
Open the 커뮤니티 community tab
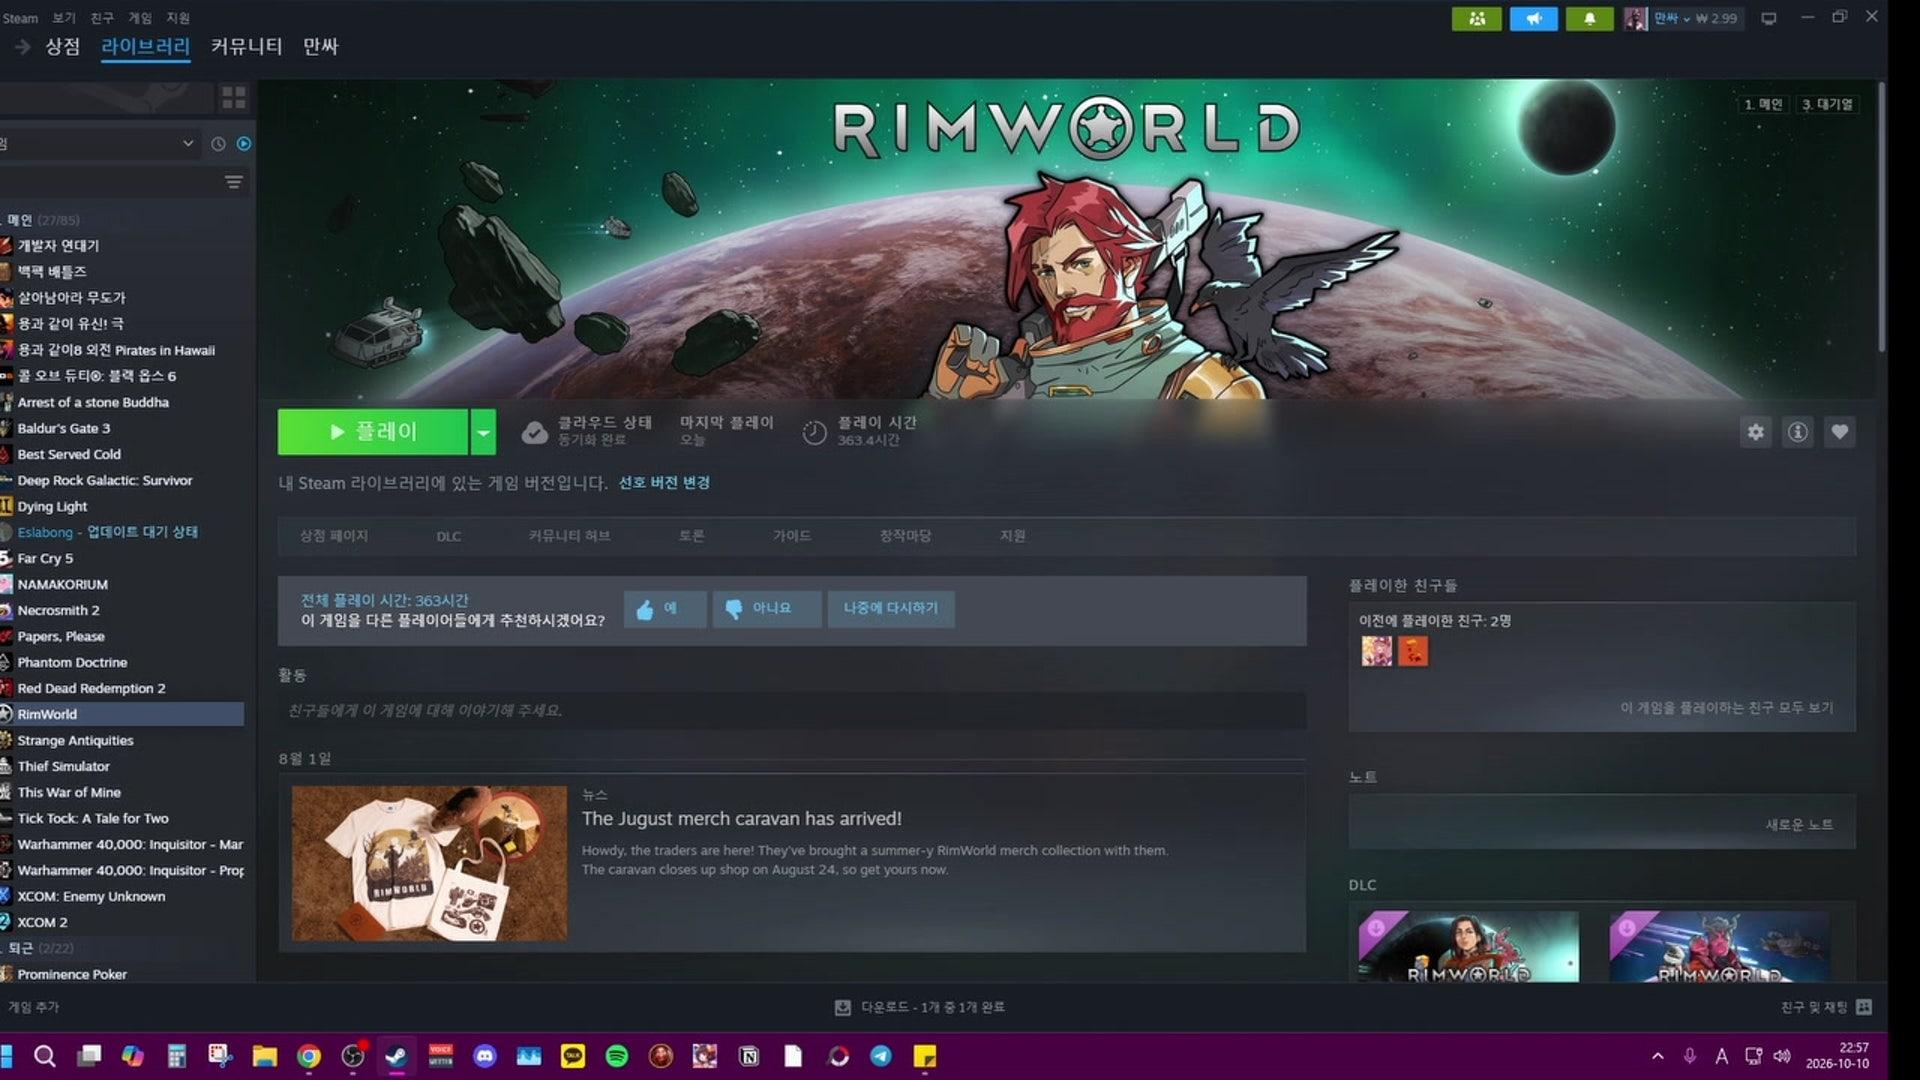(246, 46)
